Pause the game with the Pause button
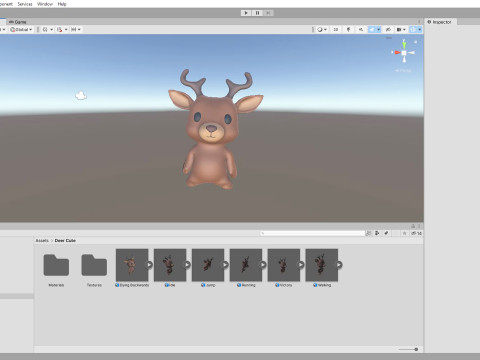480x360 pixels. point(257,13)
